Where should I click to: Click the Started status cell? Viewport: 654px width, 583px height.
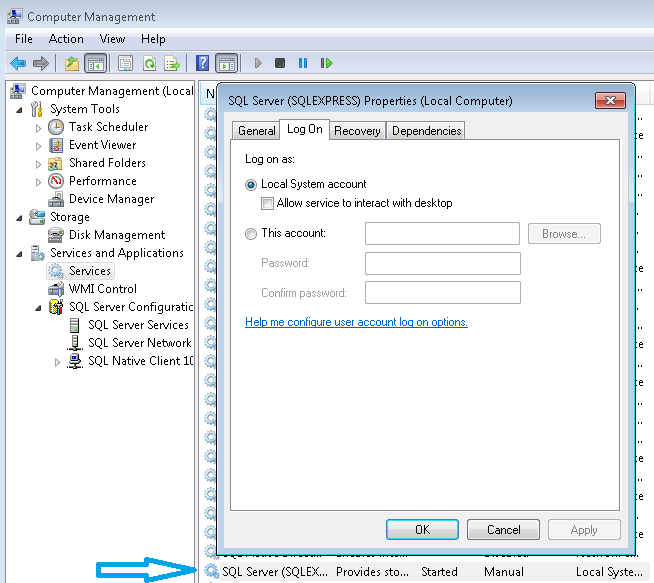pos(439,572)
